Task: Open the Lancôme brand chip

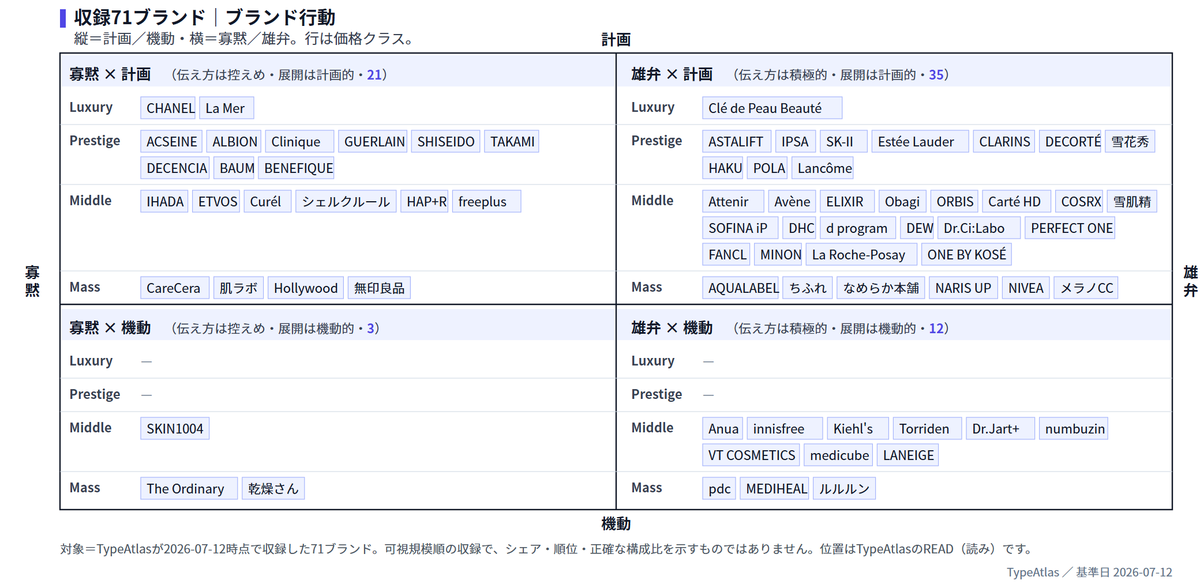Action: click(x=824, y=168)
